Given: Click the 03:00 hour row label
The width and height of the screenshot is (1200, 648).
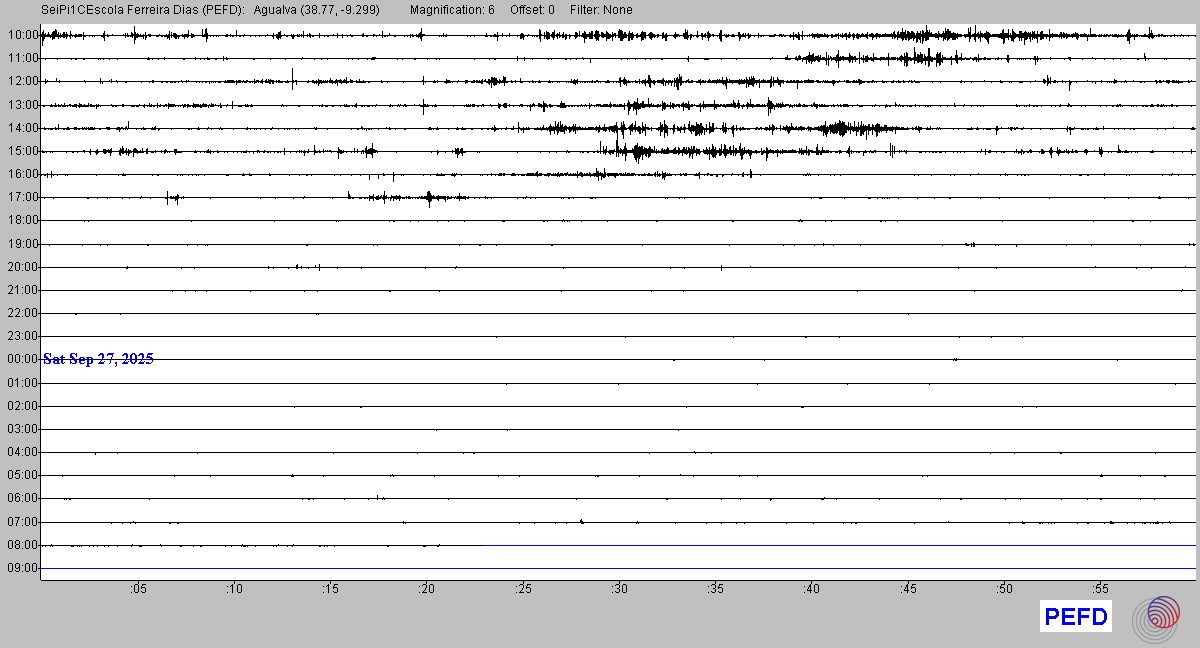Looking at the screenshot, I should (22, 429).
